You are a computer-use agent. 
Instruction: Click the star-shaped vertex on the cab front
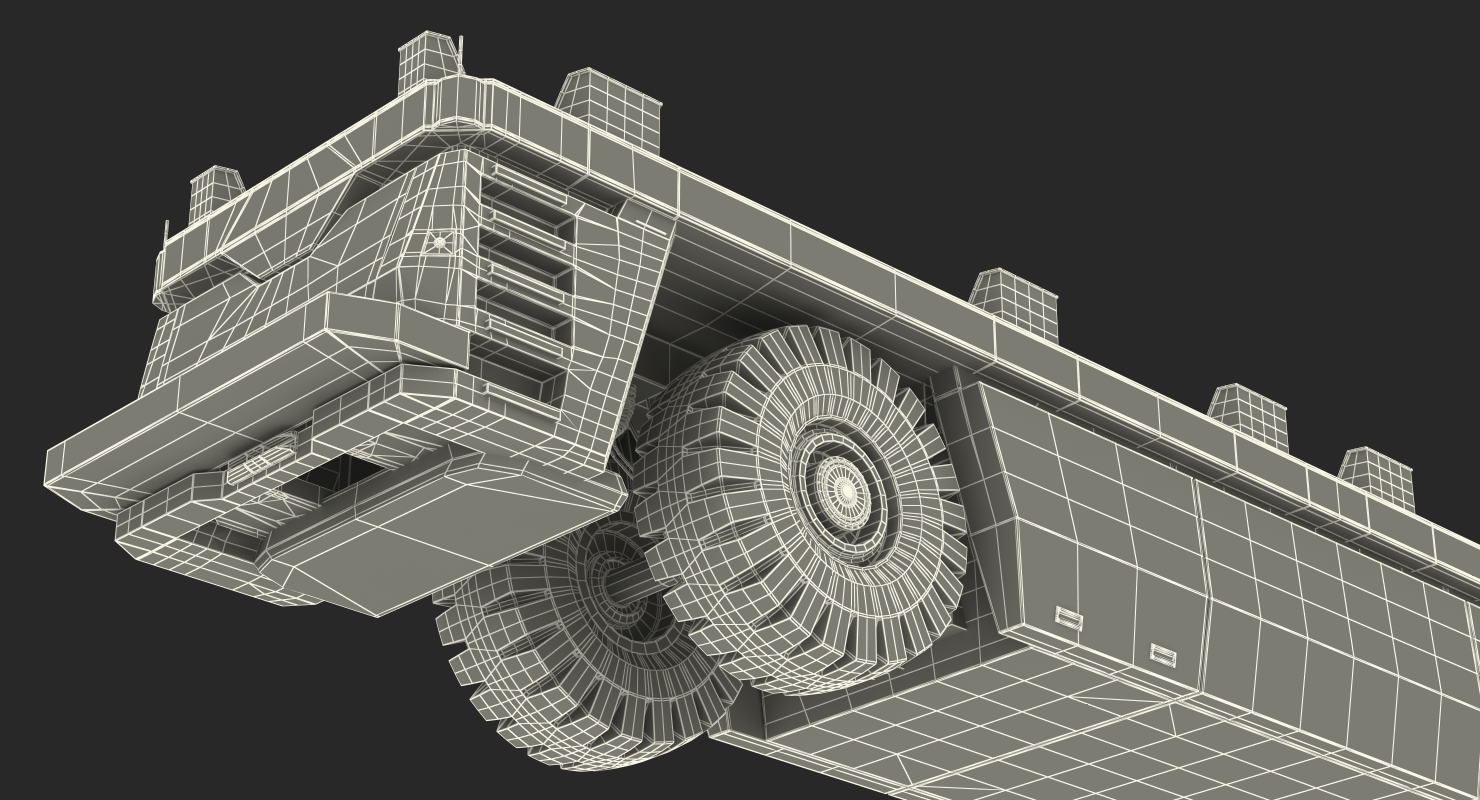coord(440,241)
